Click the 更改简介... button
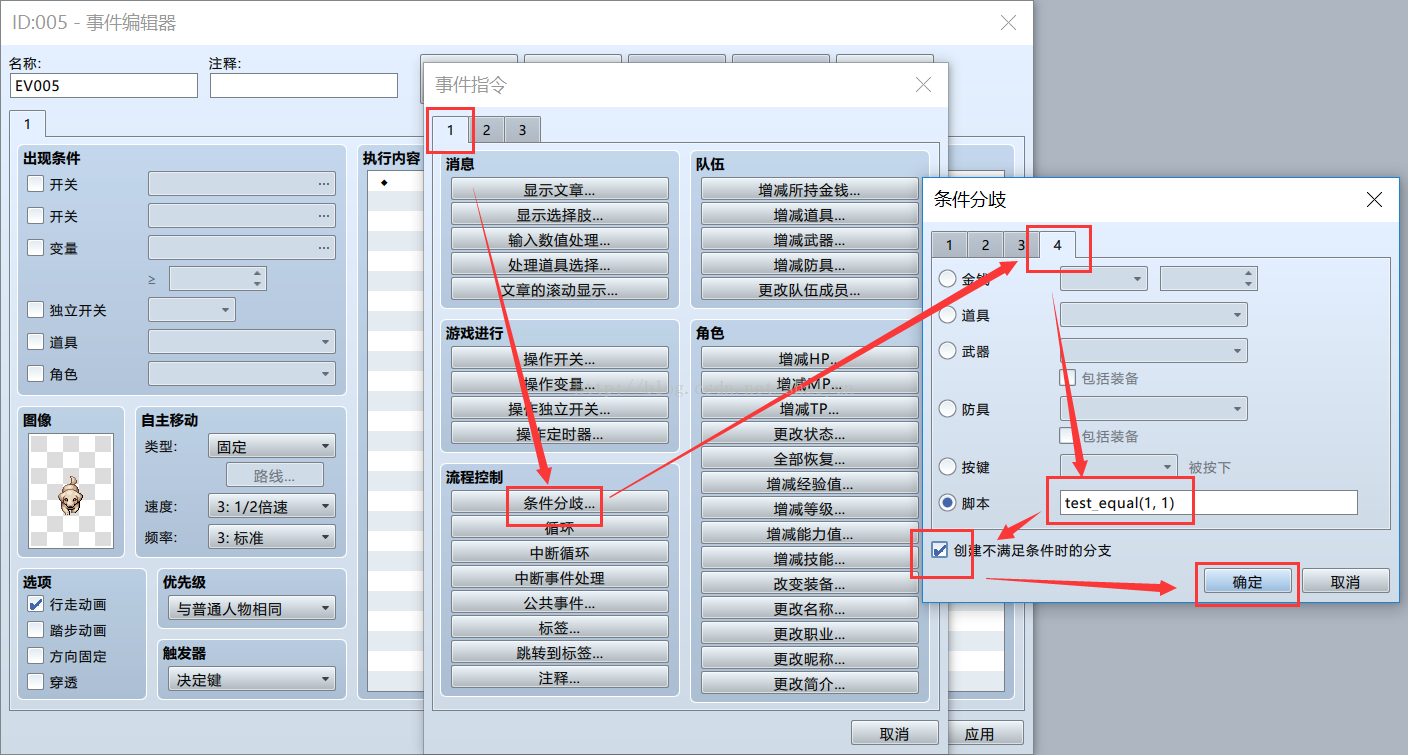This screenshot has width=1408, height=755. pyautogui.click(x=810, y=684)
